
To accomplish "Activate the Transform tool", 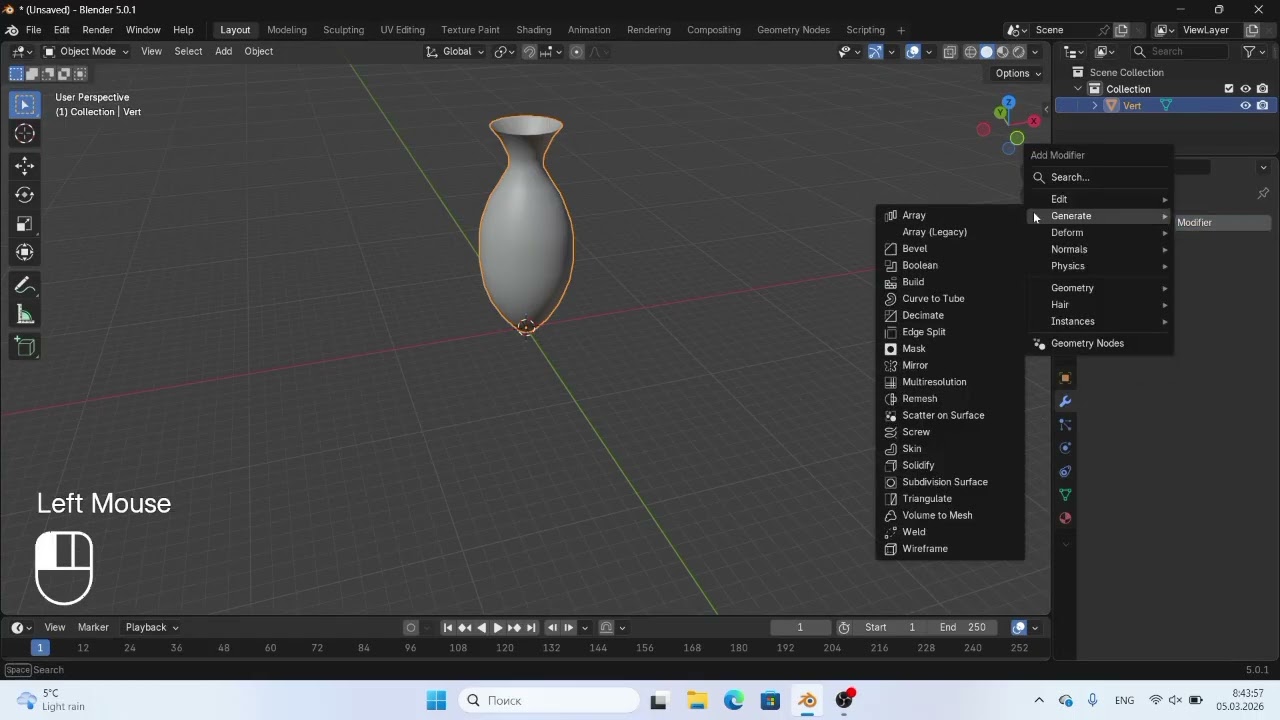I will pos(25,253).
